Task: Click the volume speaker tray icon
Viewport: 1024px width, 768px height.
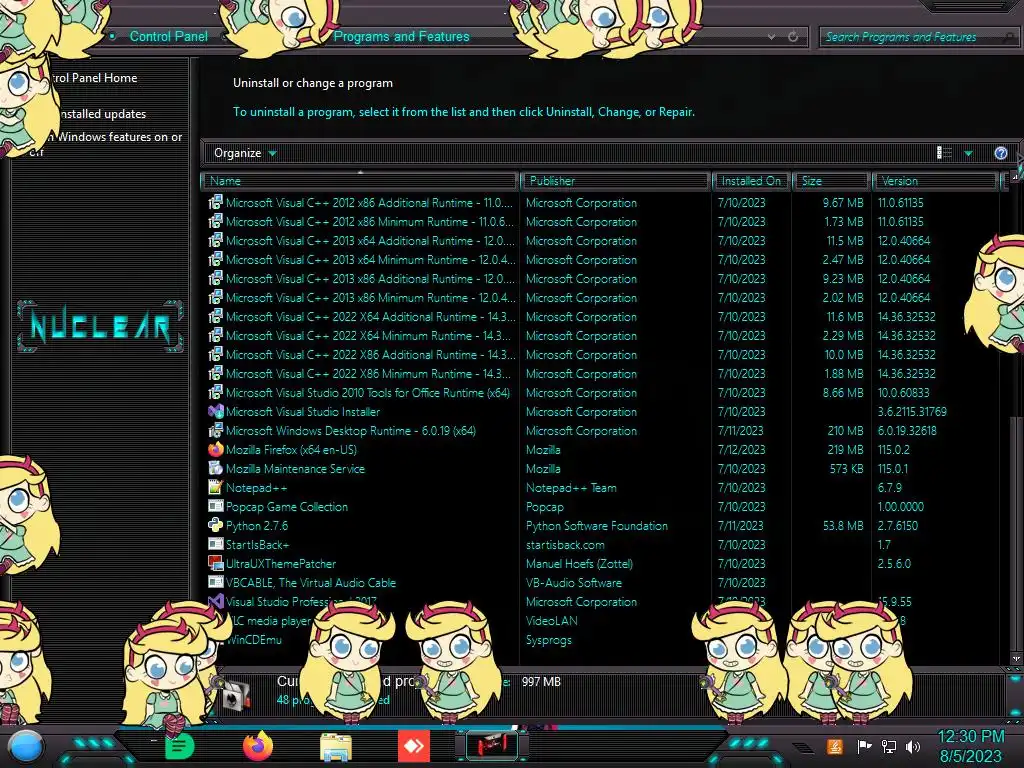Action: tap(913, 746)
